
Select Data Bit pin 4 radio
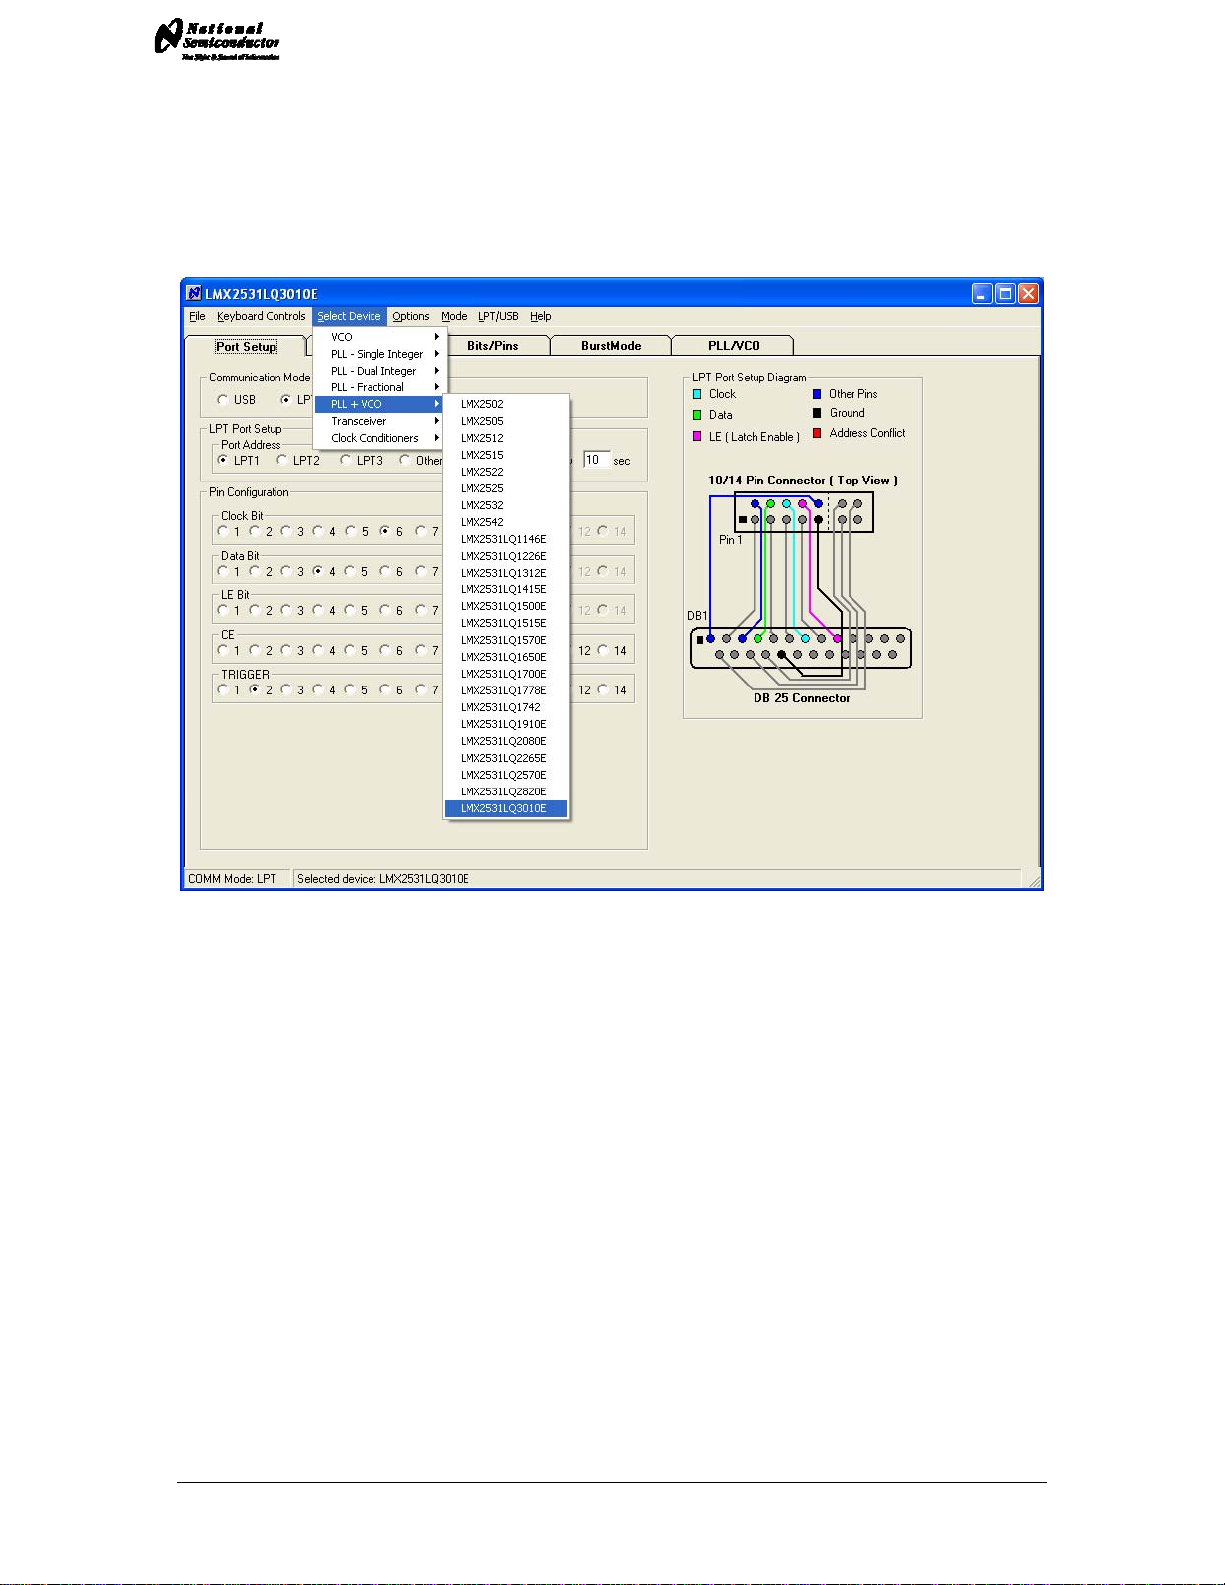[x=318, y=571]
